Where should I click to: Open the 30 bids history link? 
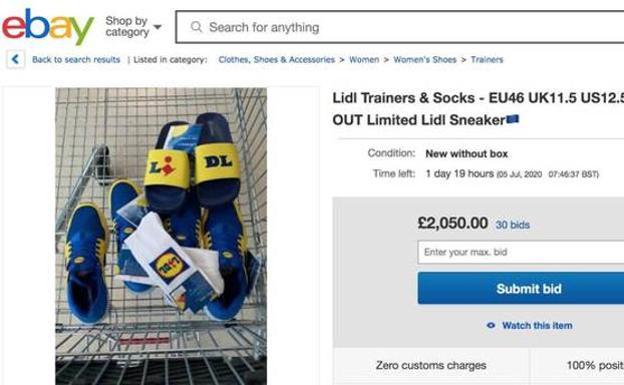(x=513, y=225)
